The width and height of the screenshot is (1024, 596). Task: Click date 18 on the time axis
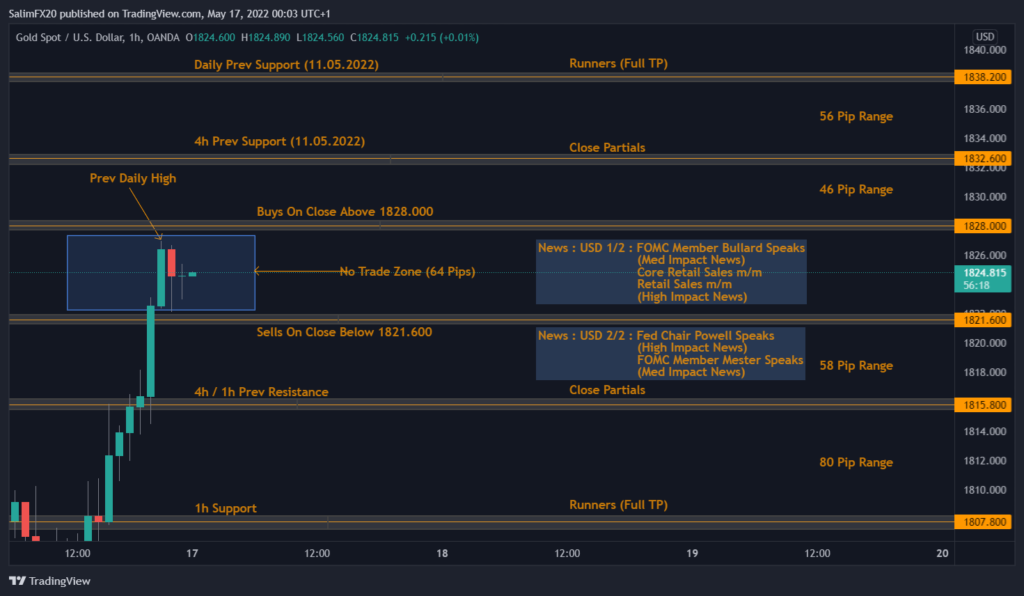442,553
